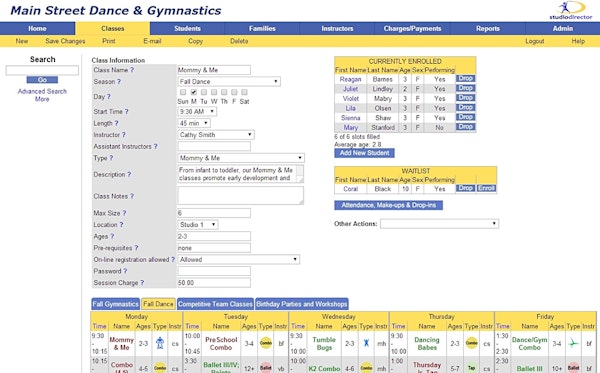This screenshot has width=600, height=373.
Task: Click the help icon beside On-line registration allowed
Action: 173,259
